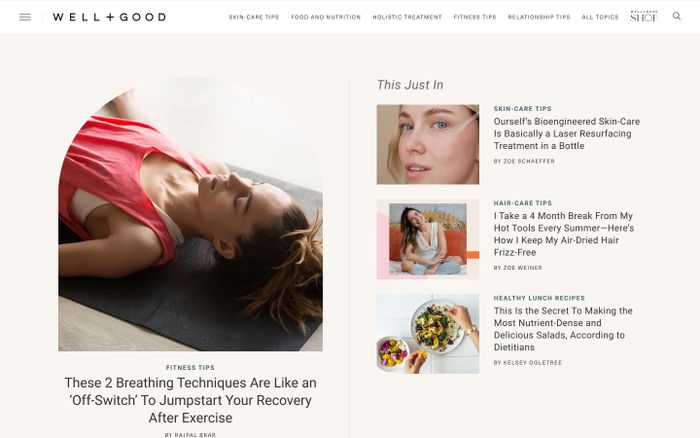Open Relationship Tips nav item
This screenshot has height=438, width=700.
[539, 17]
